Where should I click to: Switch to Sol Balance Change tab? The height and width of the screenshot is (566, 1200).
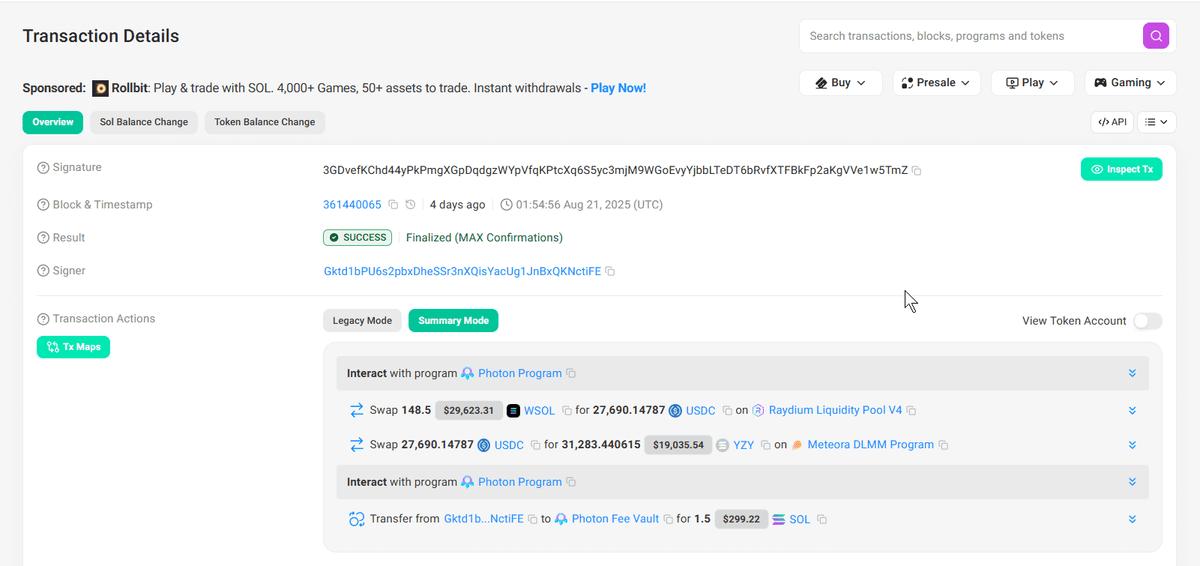click(x=144, y=122)
